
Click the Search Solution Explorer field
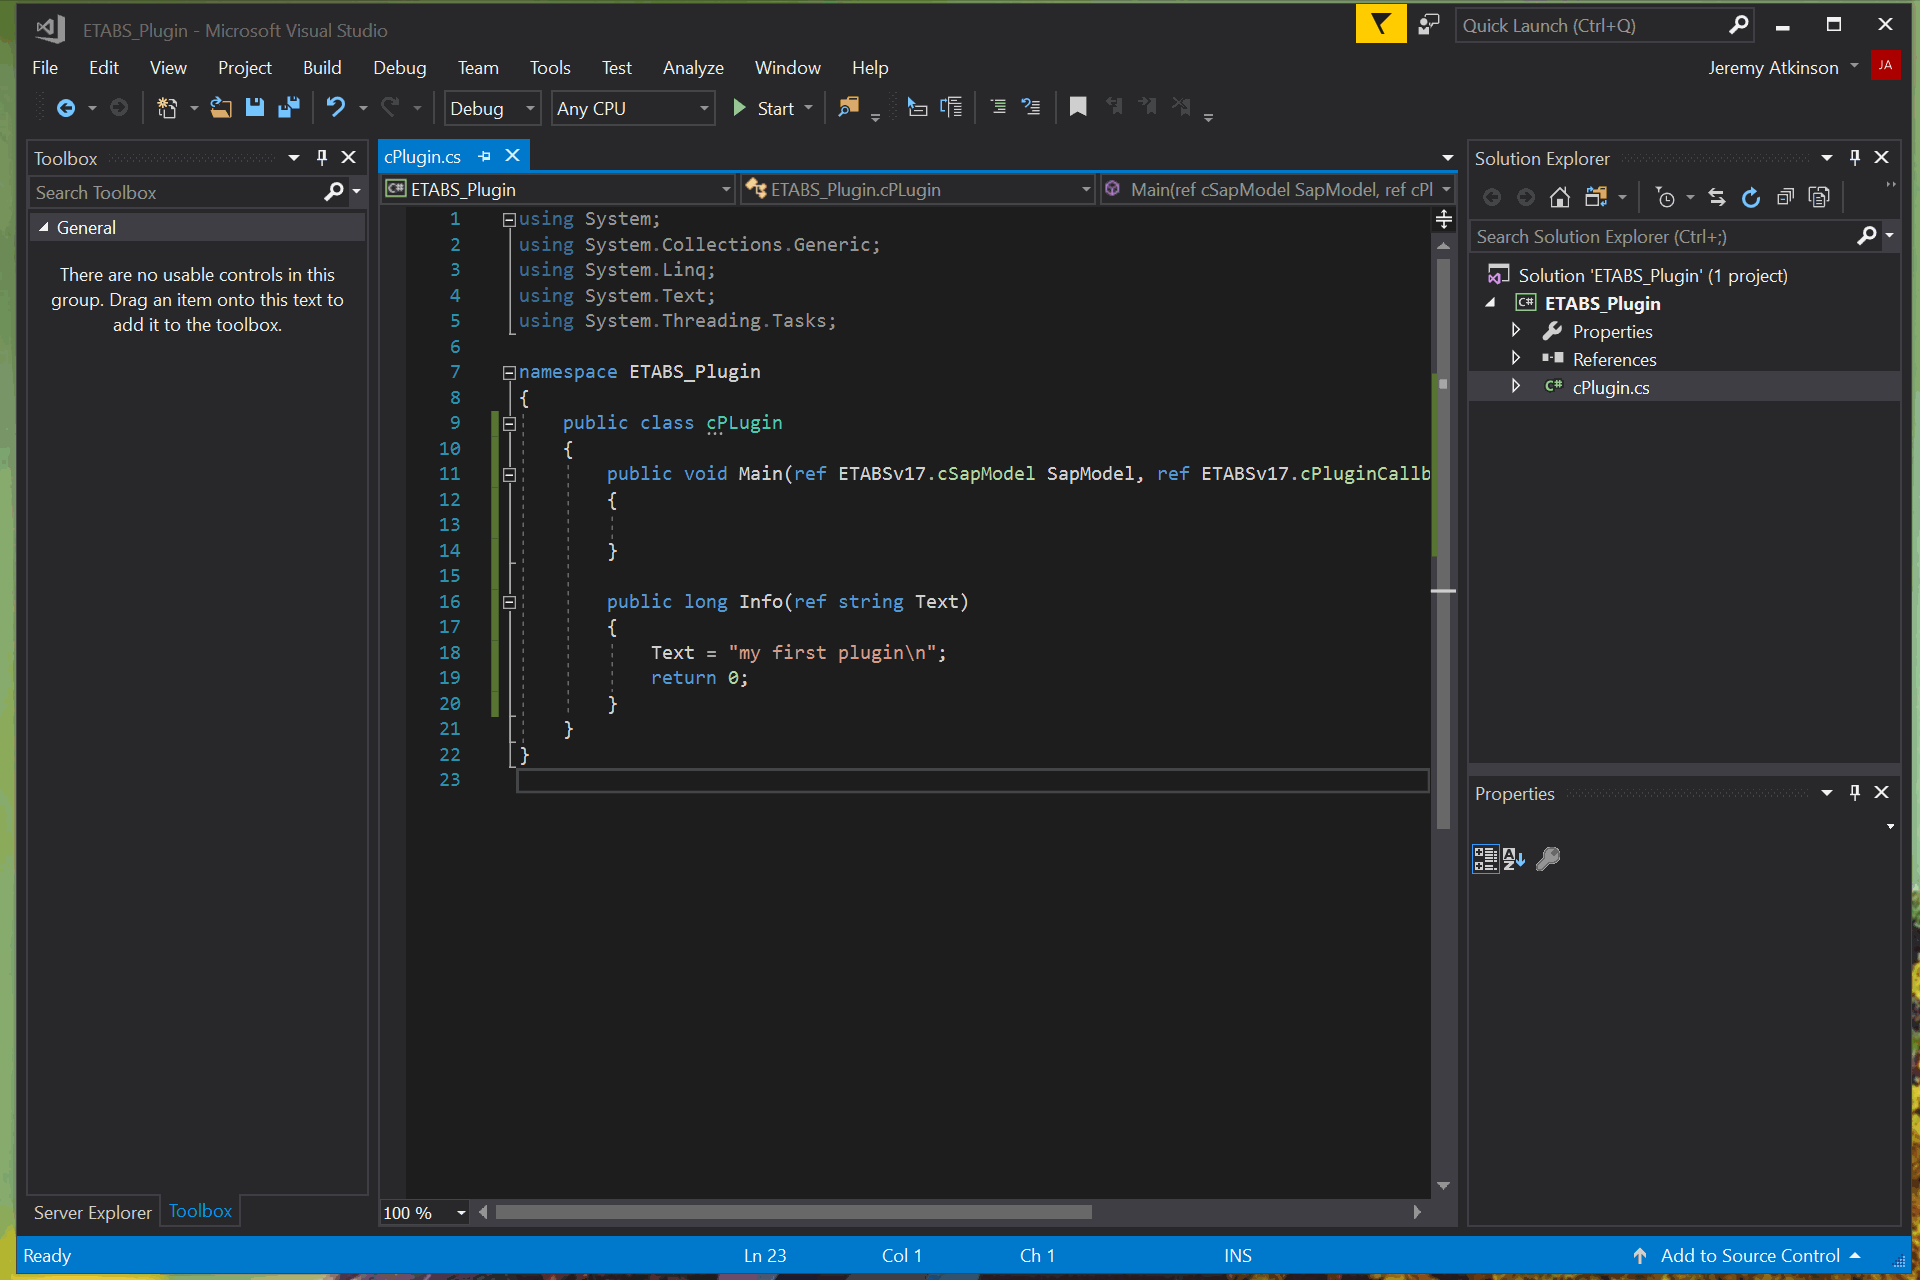coord(1663,237)
